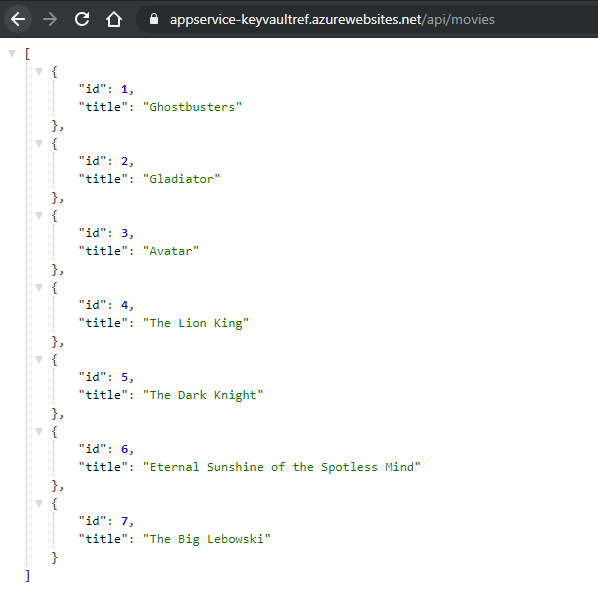
Task: Open the home page via house icon
Action: (114, 19)
